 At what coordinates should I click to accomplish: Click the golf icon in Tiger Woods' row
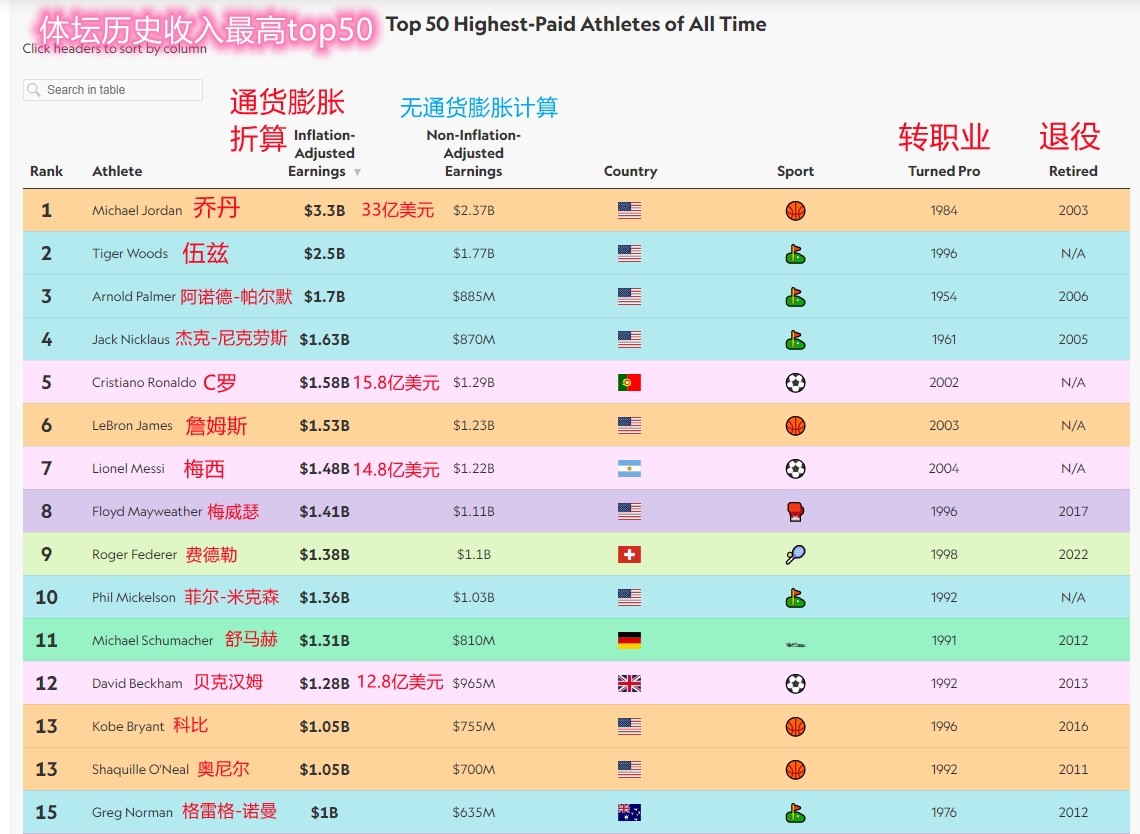click(795, 254)
